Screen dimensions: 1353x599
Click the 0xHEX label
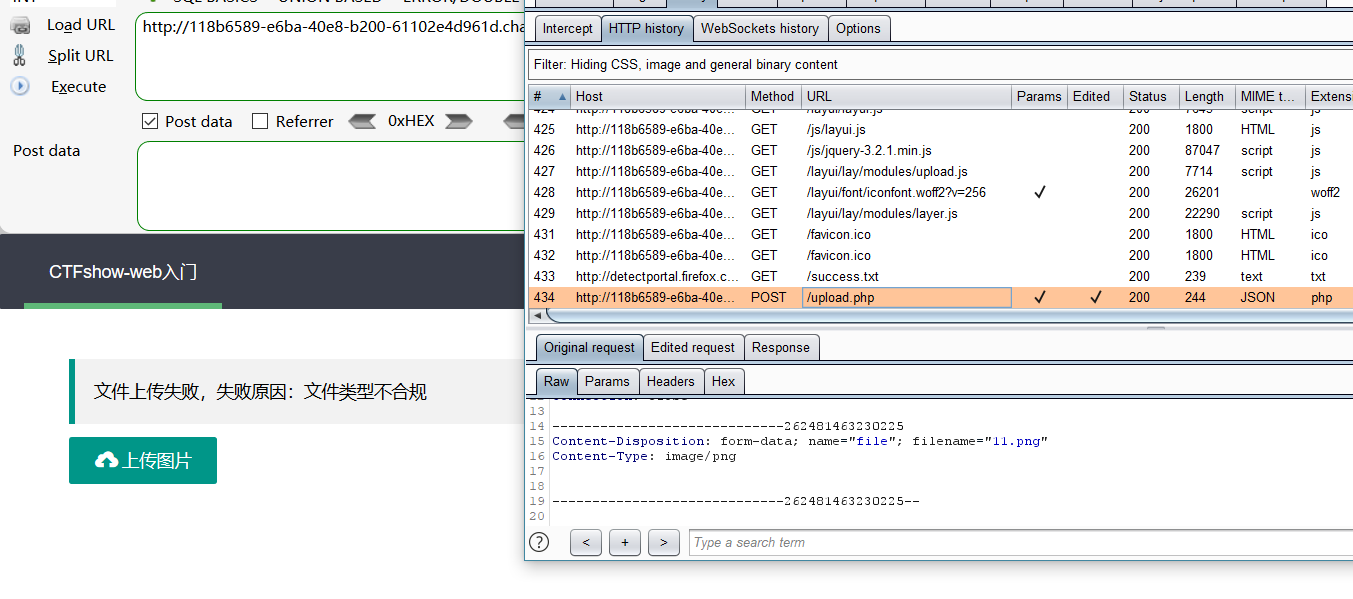[x=411, y=121]
